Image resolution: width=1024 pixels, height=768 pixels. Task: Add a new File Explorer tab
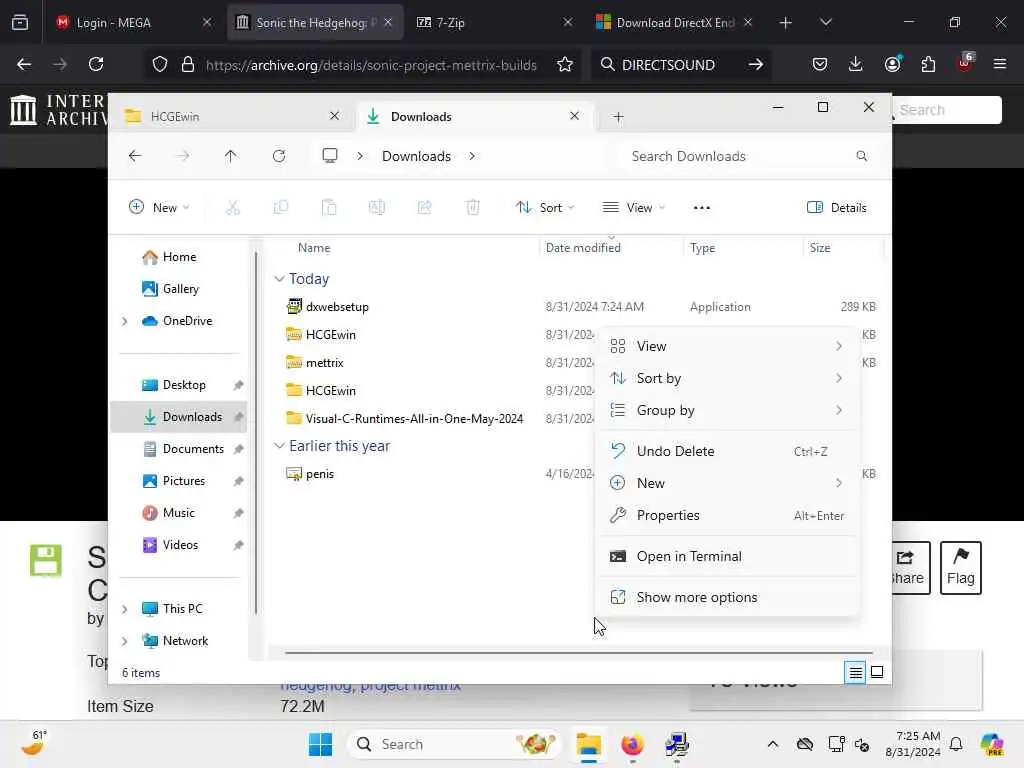[x=618, y=117]
